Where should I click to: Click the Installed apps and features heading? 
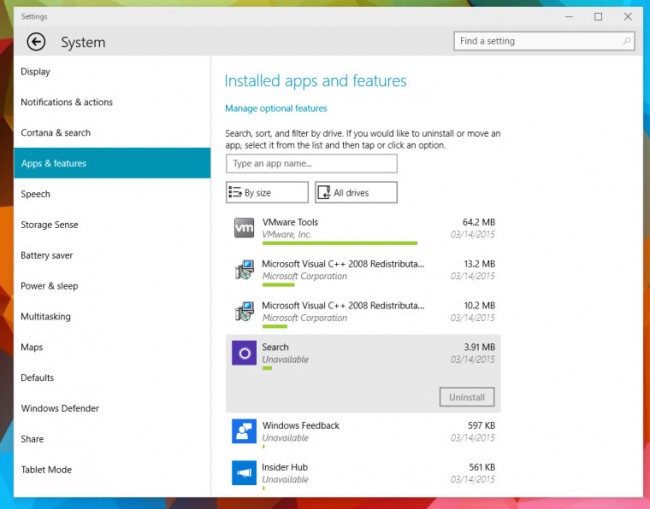(315, 81)
